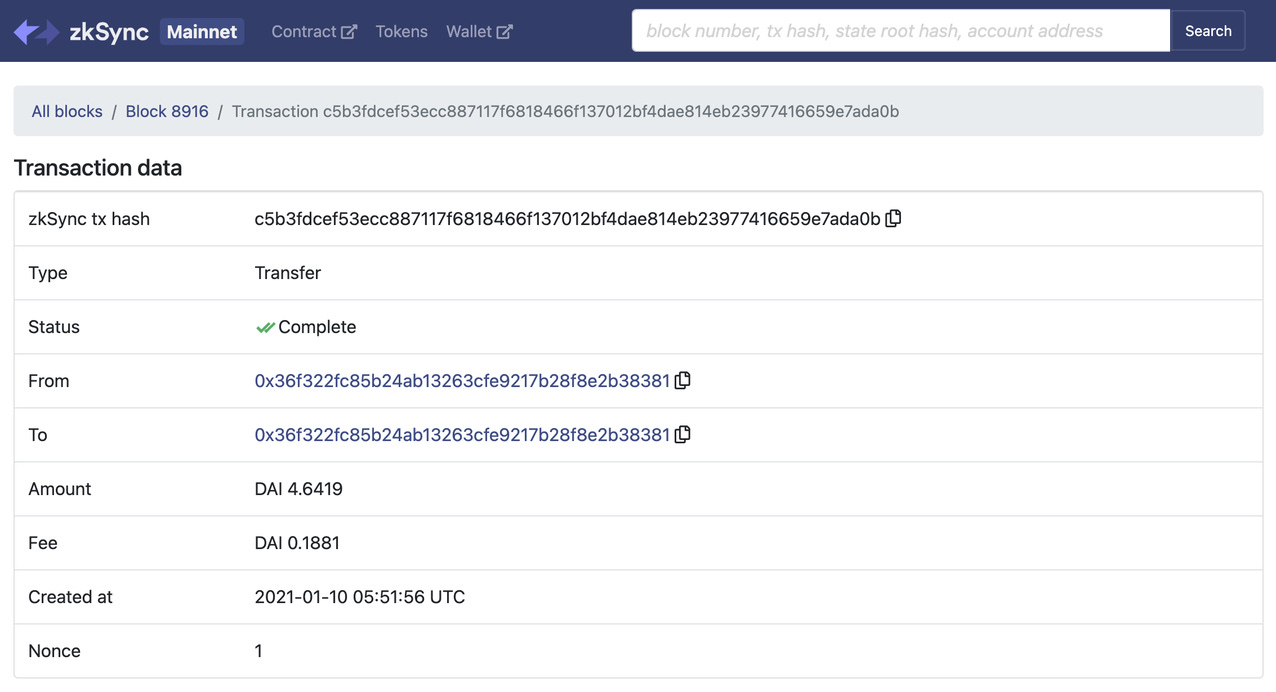
Task: Go to All blocks breadcrumb
Action: [x=67, y=111]
